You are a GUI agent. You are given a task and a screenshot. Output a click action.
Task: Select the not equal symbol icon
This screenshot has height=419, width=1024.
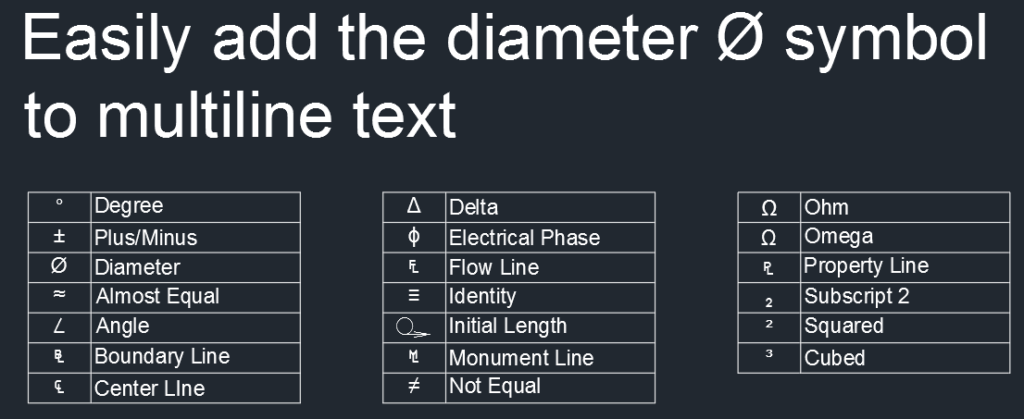(x=414, y=386)
